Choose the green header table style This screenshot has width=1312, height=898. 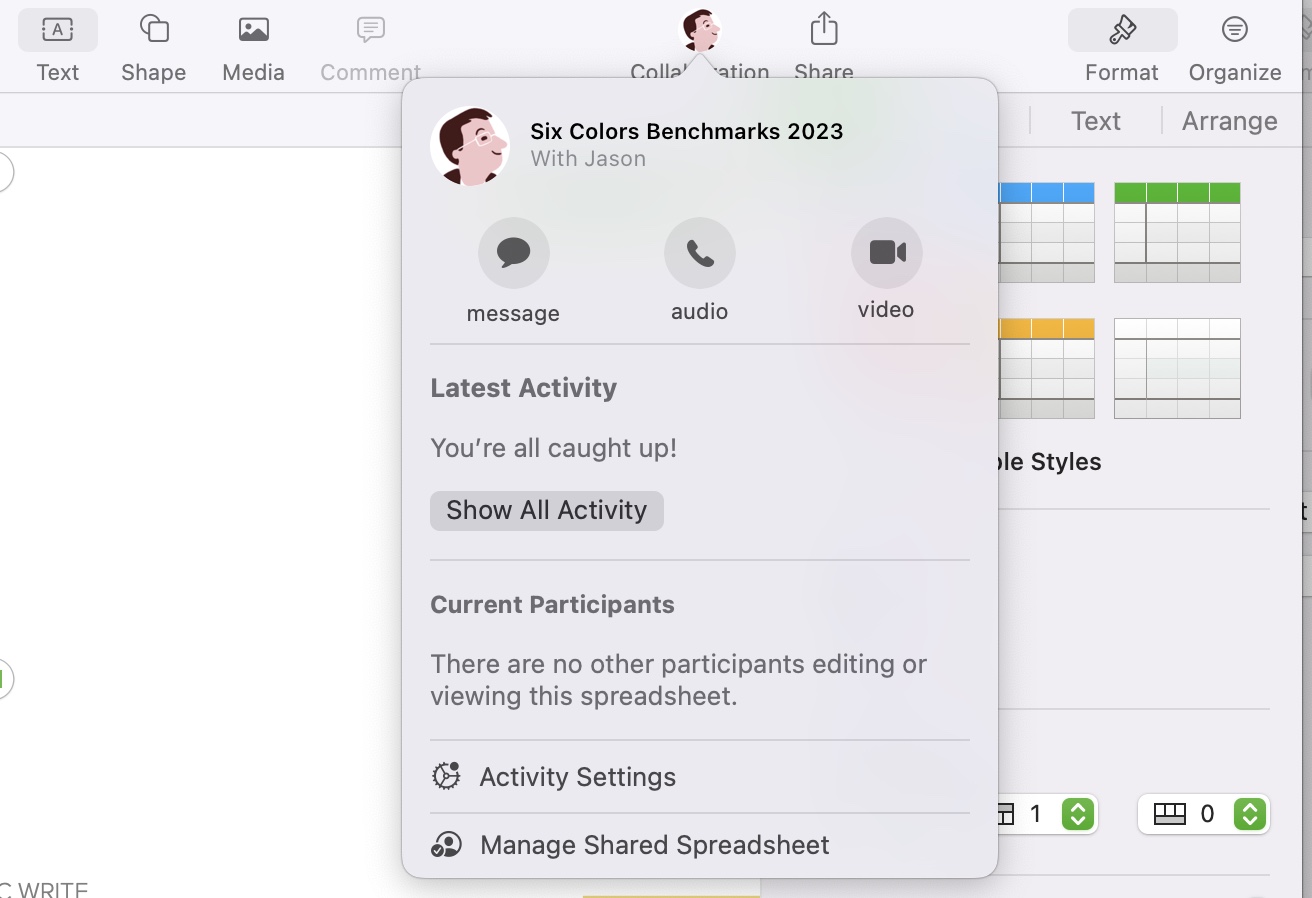click(x=1177, y=232)
